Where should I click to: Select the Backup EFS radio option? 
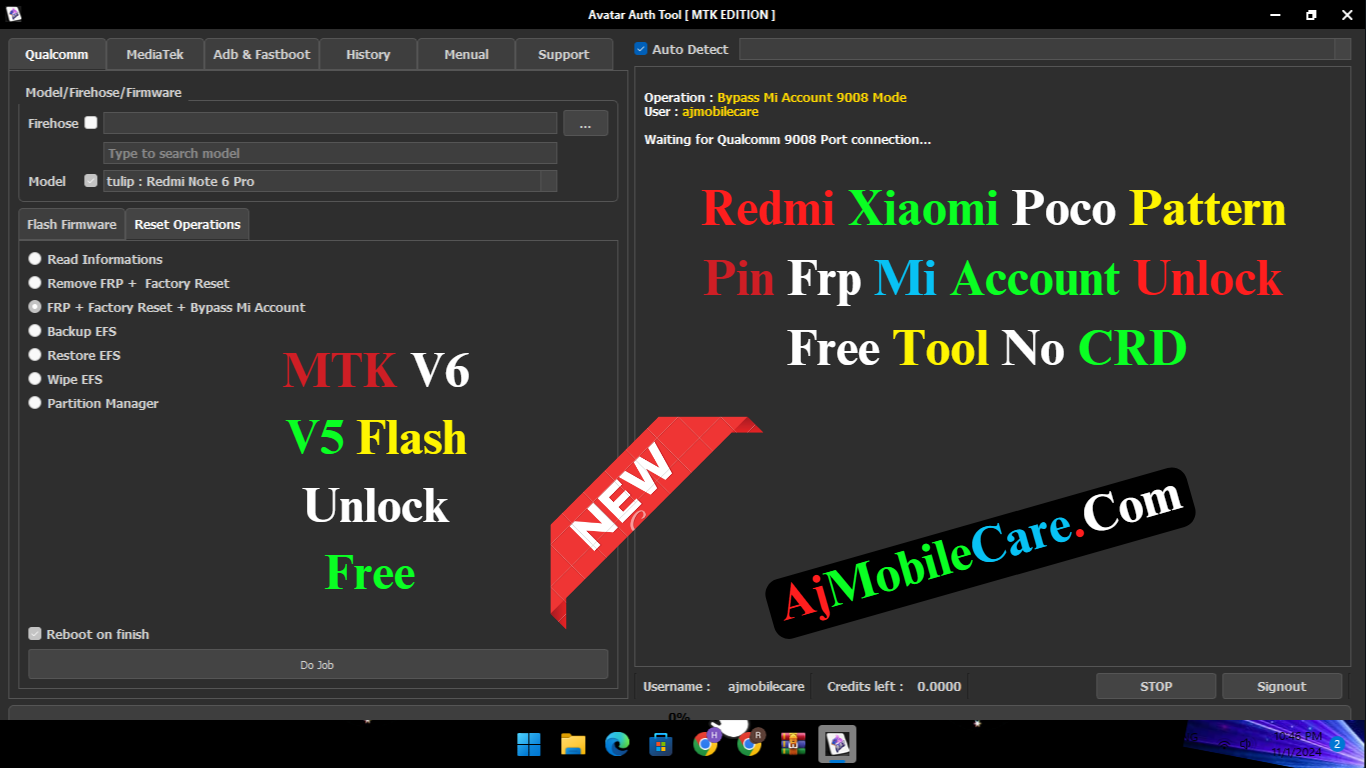pyautogui.click(x=35, y=331)
